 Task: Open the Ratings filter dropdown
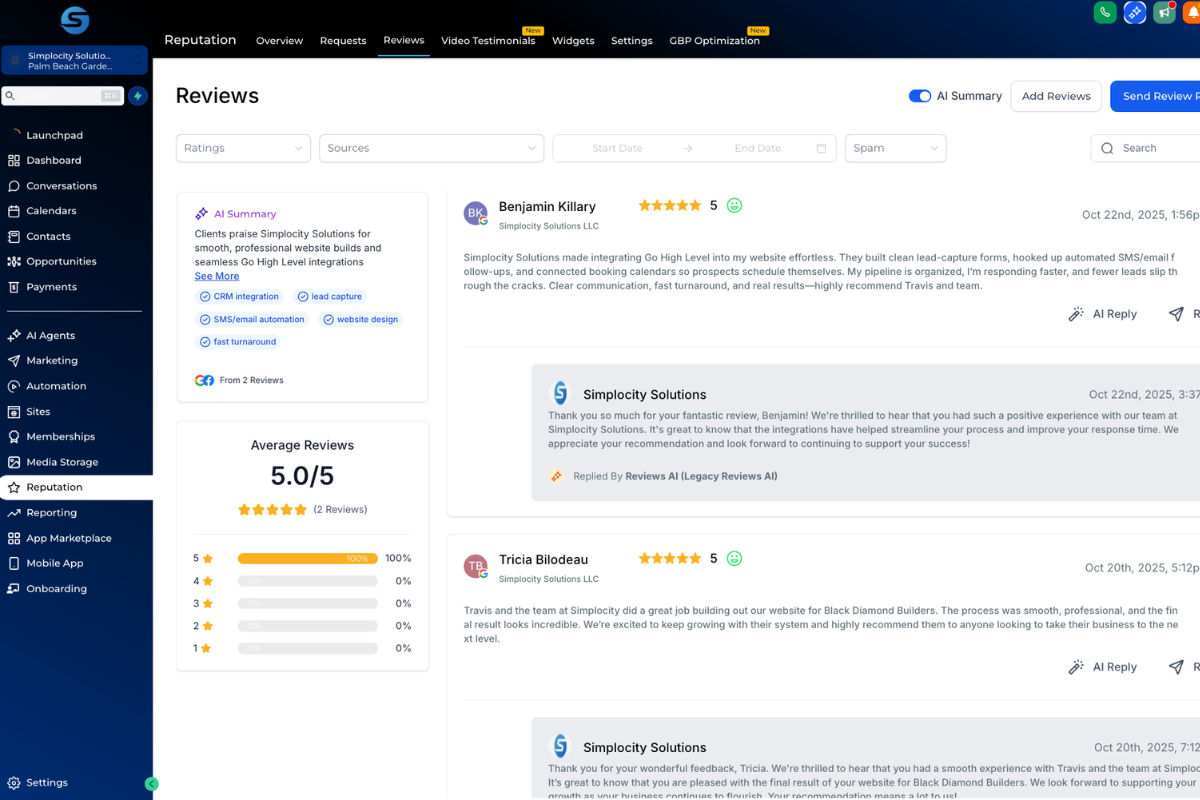(x=243, y=147)
